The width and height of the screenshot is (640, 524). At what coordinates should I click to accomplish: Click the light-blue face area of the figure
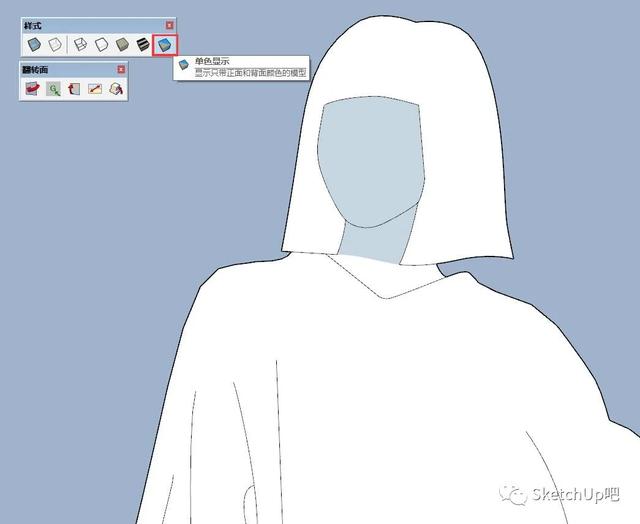[371, 161]
